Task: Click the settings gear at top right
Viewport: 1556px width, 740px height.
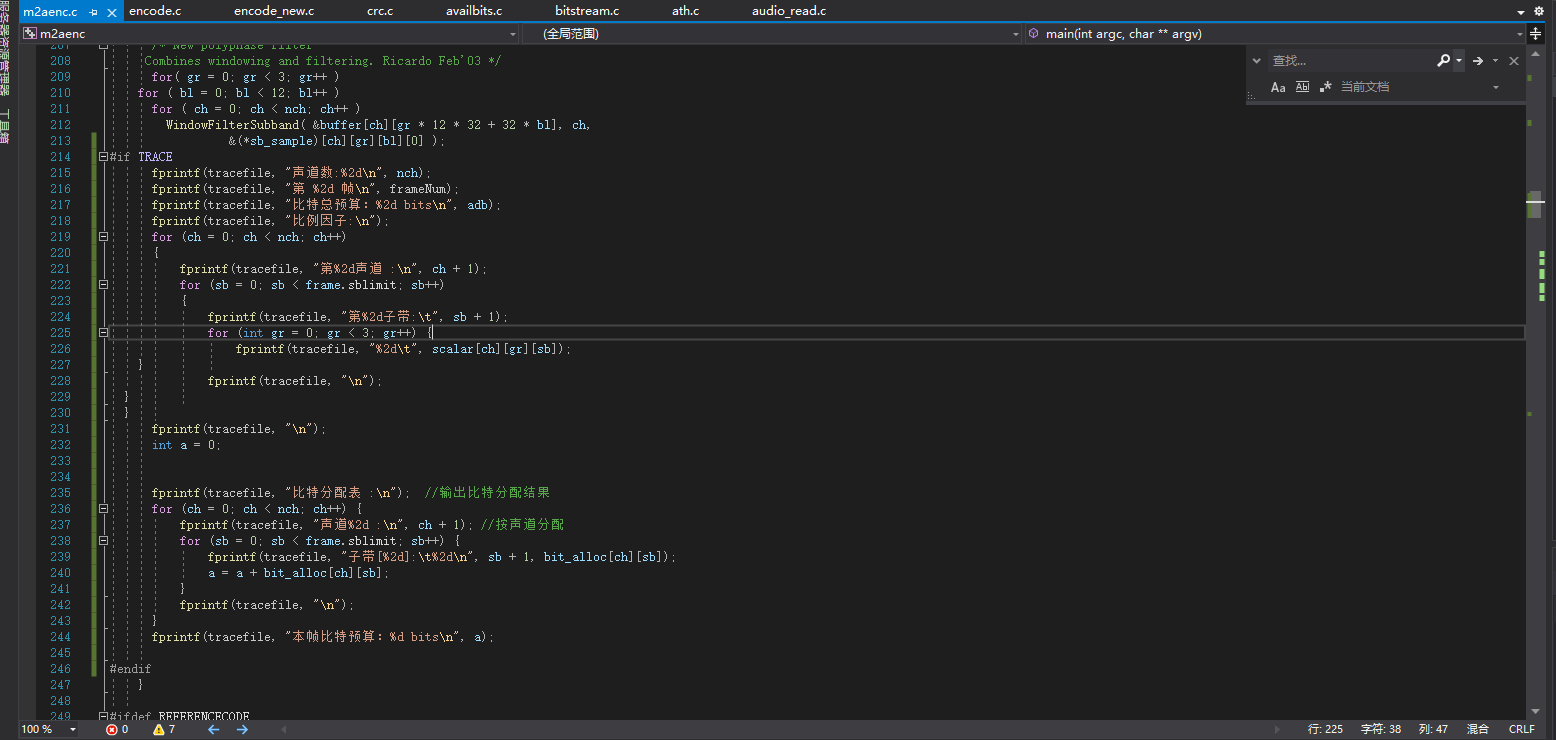Action: click(x=1539, y=11)
